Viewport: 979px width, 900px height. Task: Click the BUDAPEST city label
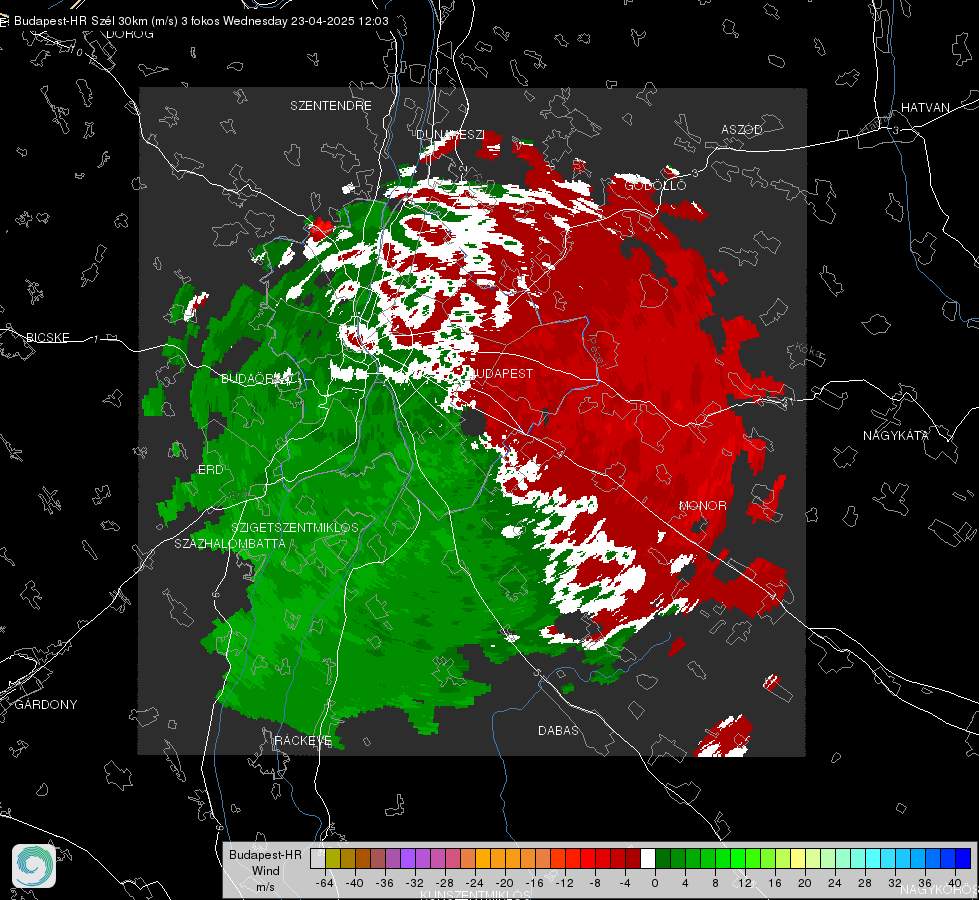(x=500, y=373)
